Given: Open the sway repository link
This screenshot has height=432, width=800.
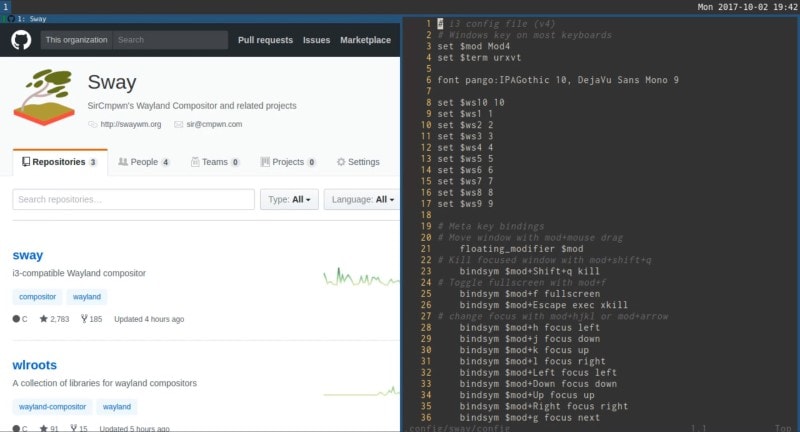Looking at the screenshot, I should pos(28,255).
